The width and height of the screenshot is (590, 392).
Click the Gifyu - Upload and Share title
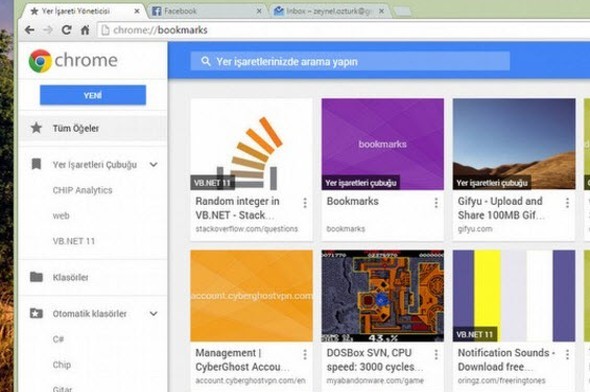coord(501,208)
